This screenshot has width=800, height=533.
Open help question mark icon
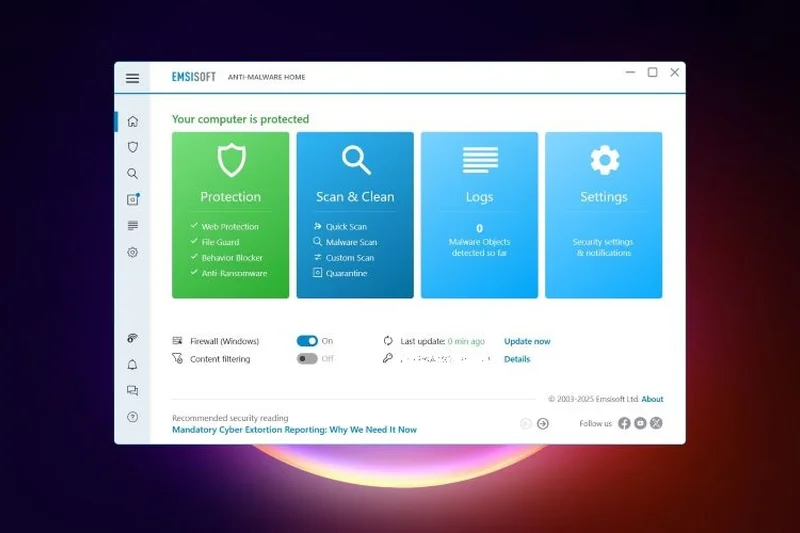[133, 417]
